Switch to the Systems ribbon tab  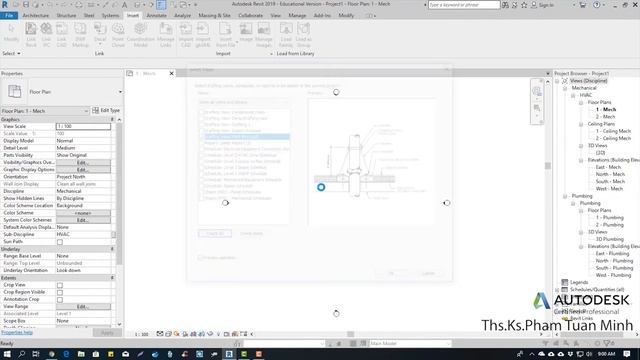(110, 16)
